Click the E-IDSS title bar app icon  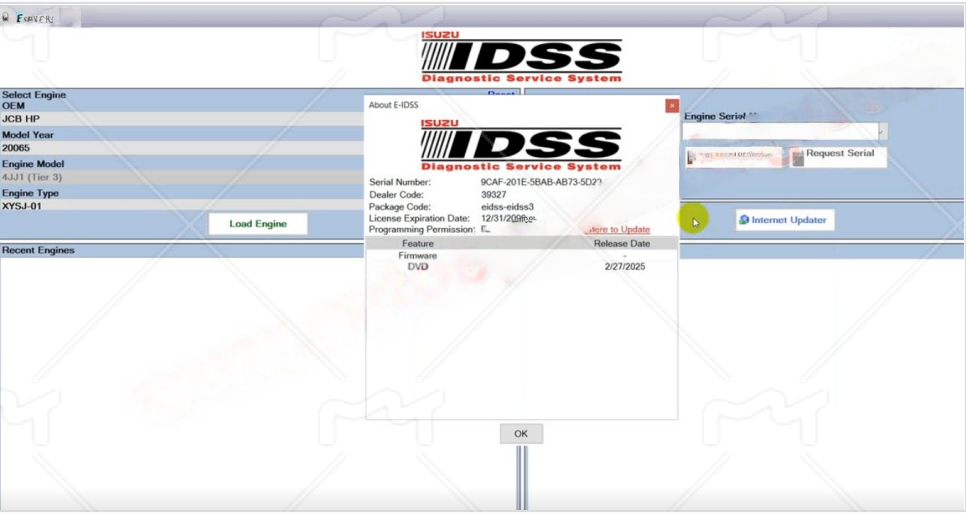(6, 18)
